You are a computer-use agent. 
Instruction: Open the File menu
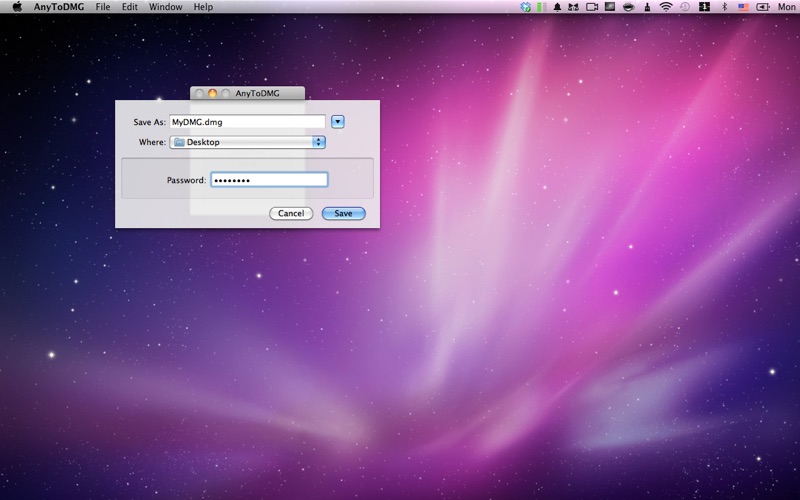pos(103,7)
